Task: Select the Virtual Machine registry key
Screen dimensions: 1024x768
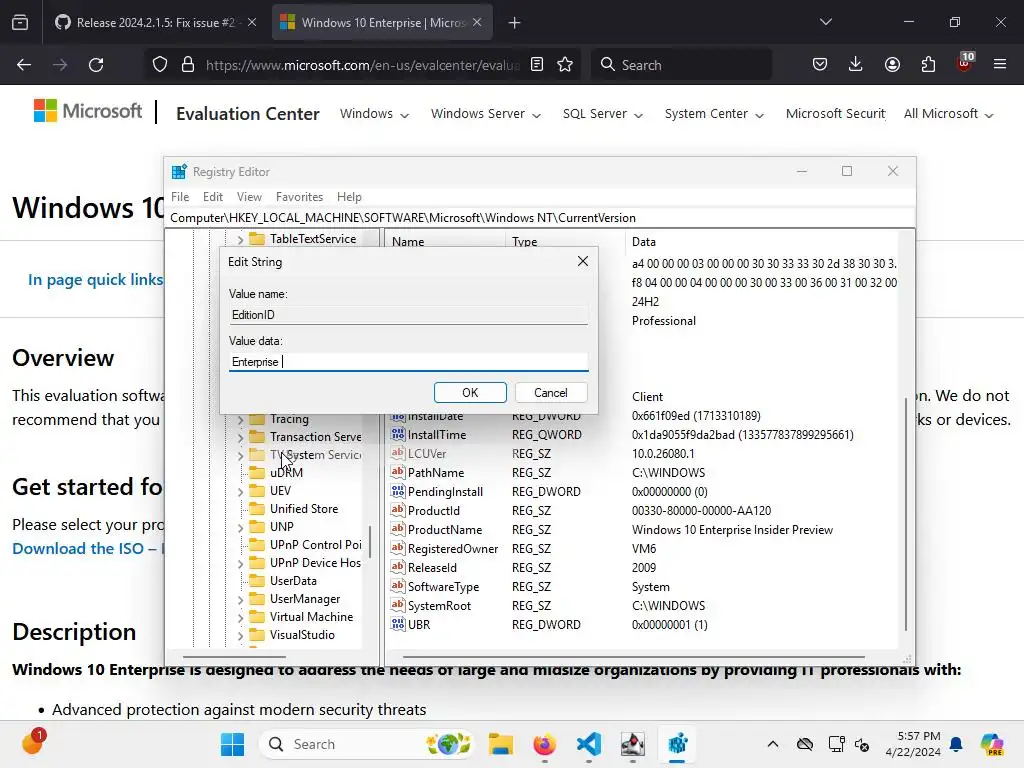Action: (312, 616)
